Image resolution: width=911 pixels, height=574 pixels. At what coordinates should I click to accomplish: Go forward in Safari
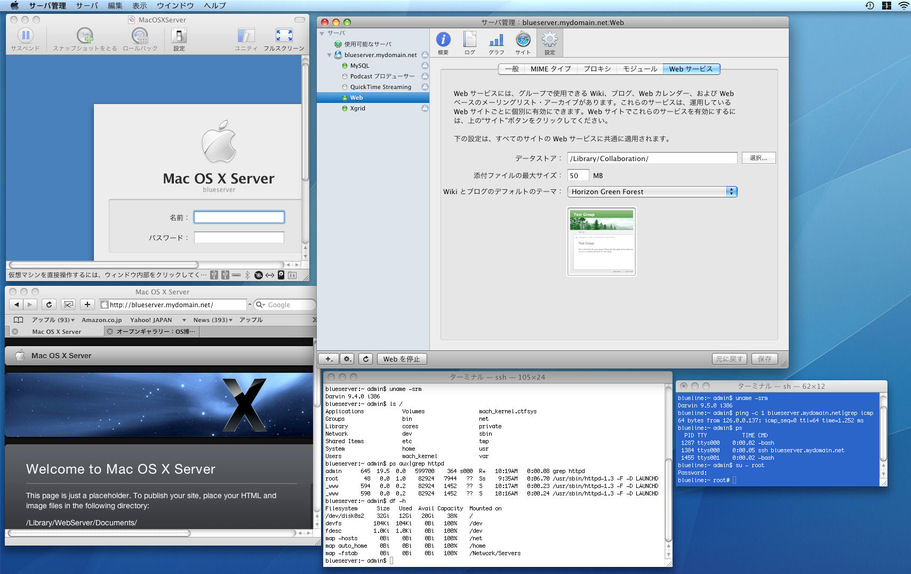pyautogui.click(x=30, y=304)
